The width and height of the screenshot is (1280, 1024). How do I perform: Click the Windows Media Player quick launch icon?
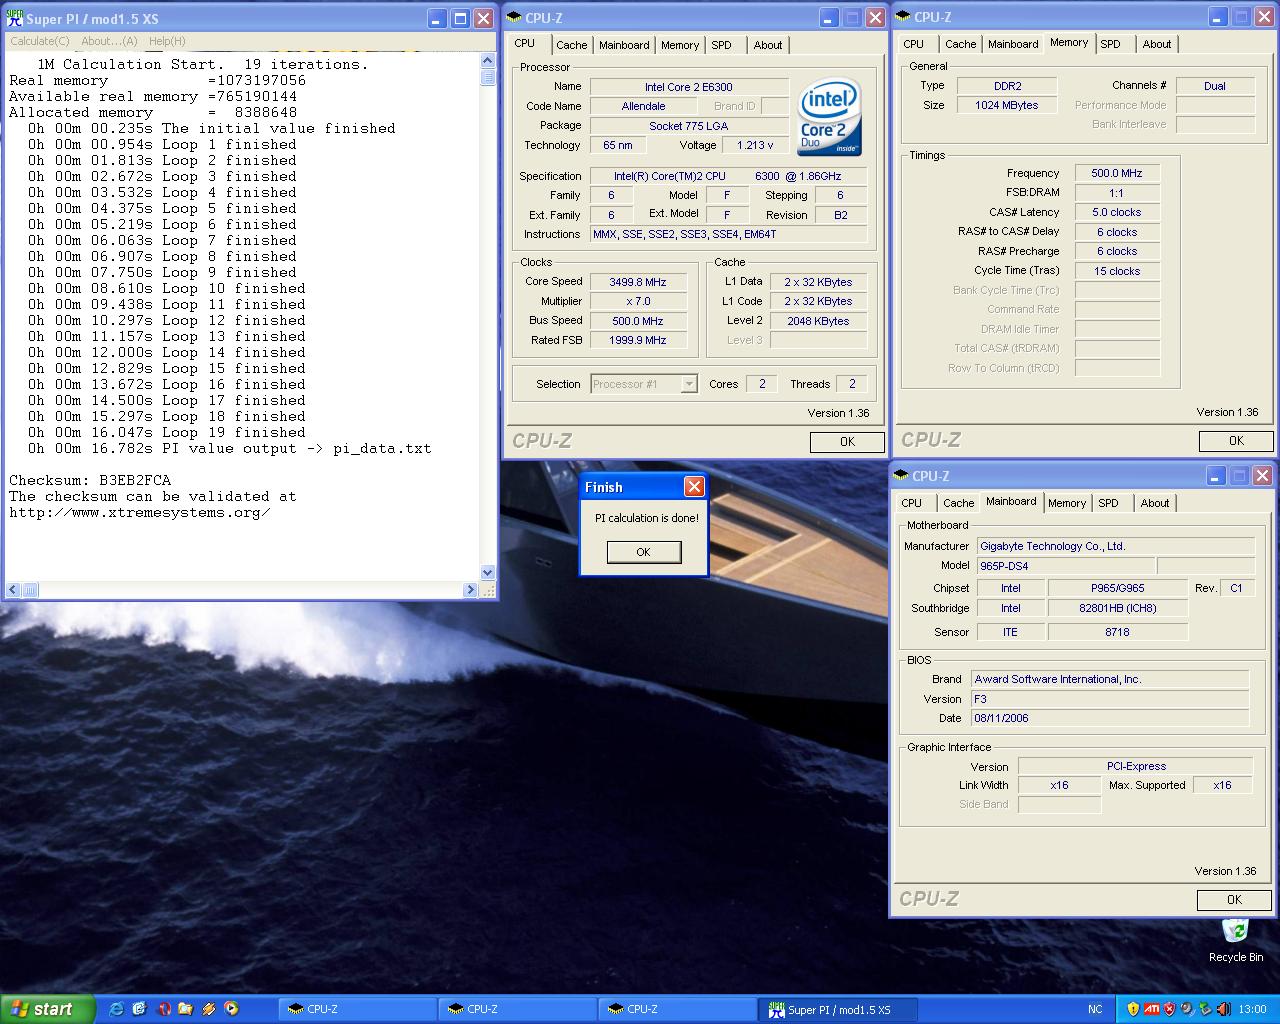[x=231, y=1009]
